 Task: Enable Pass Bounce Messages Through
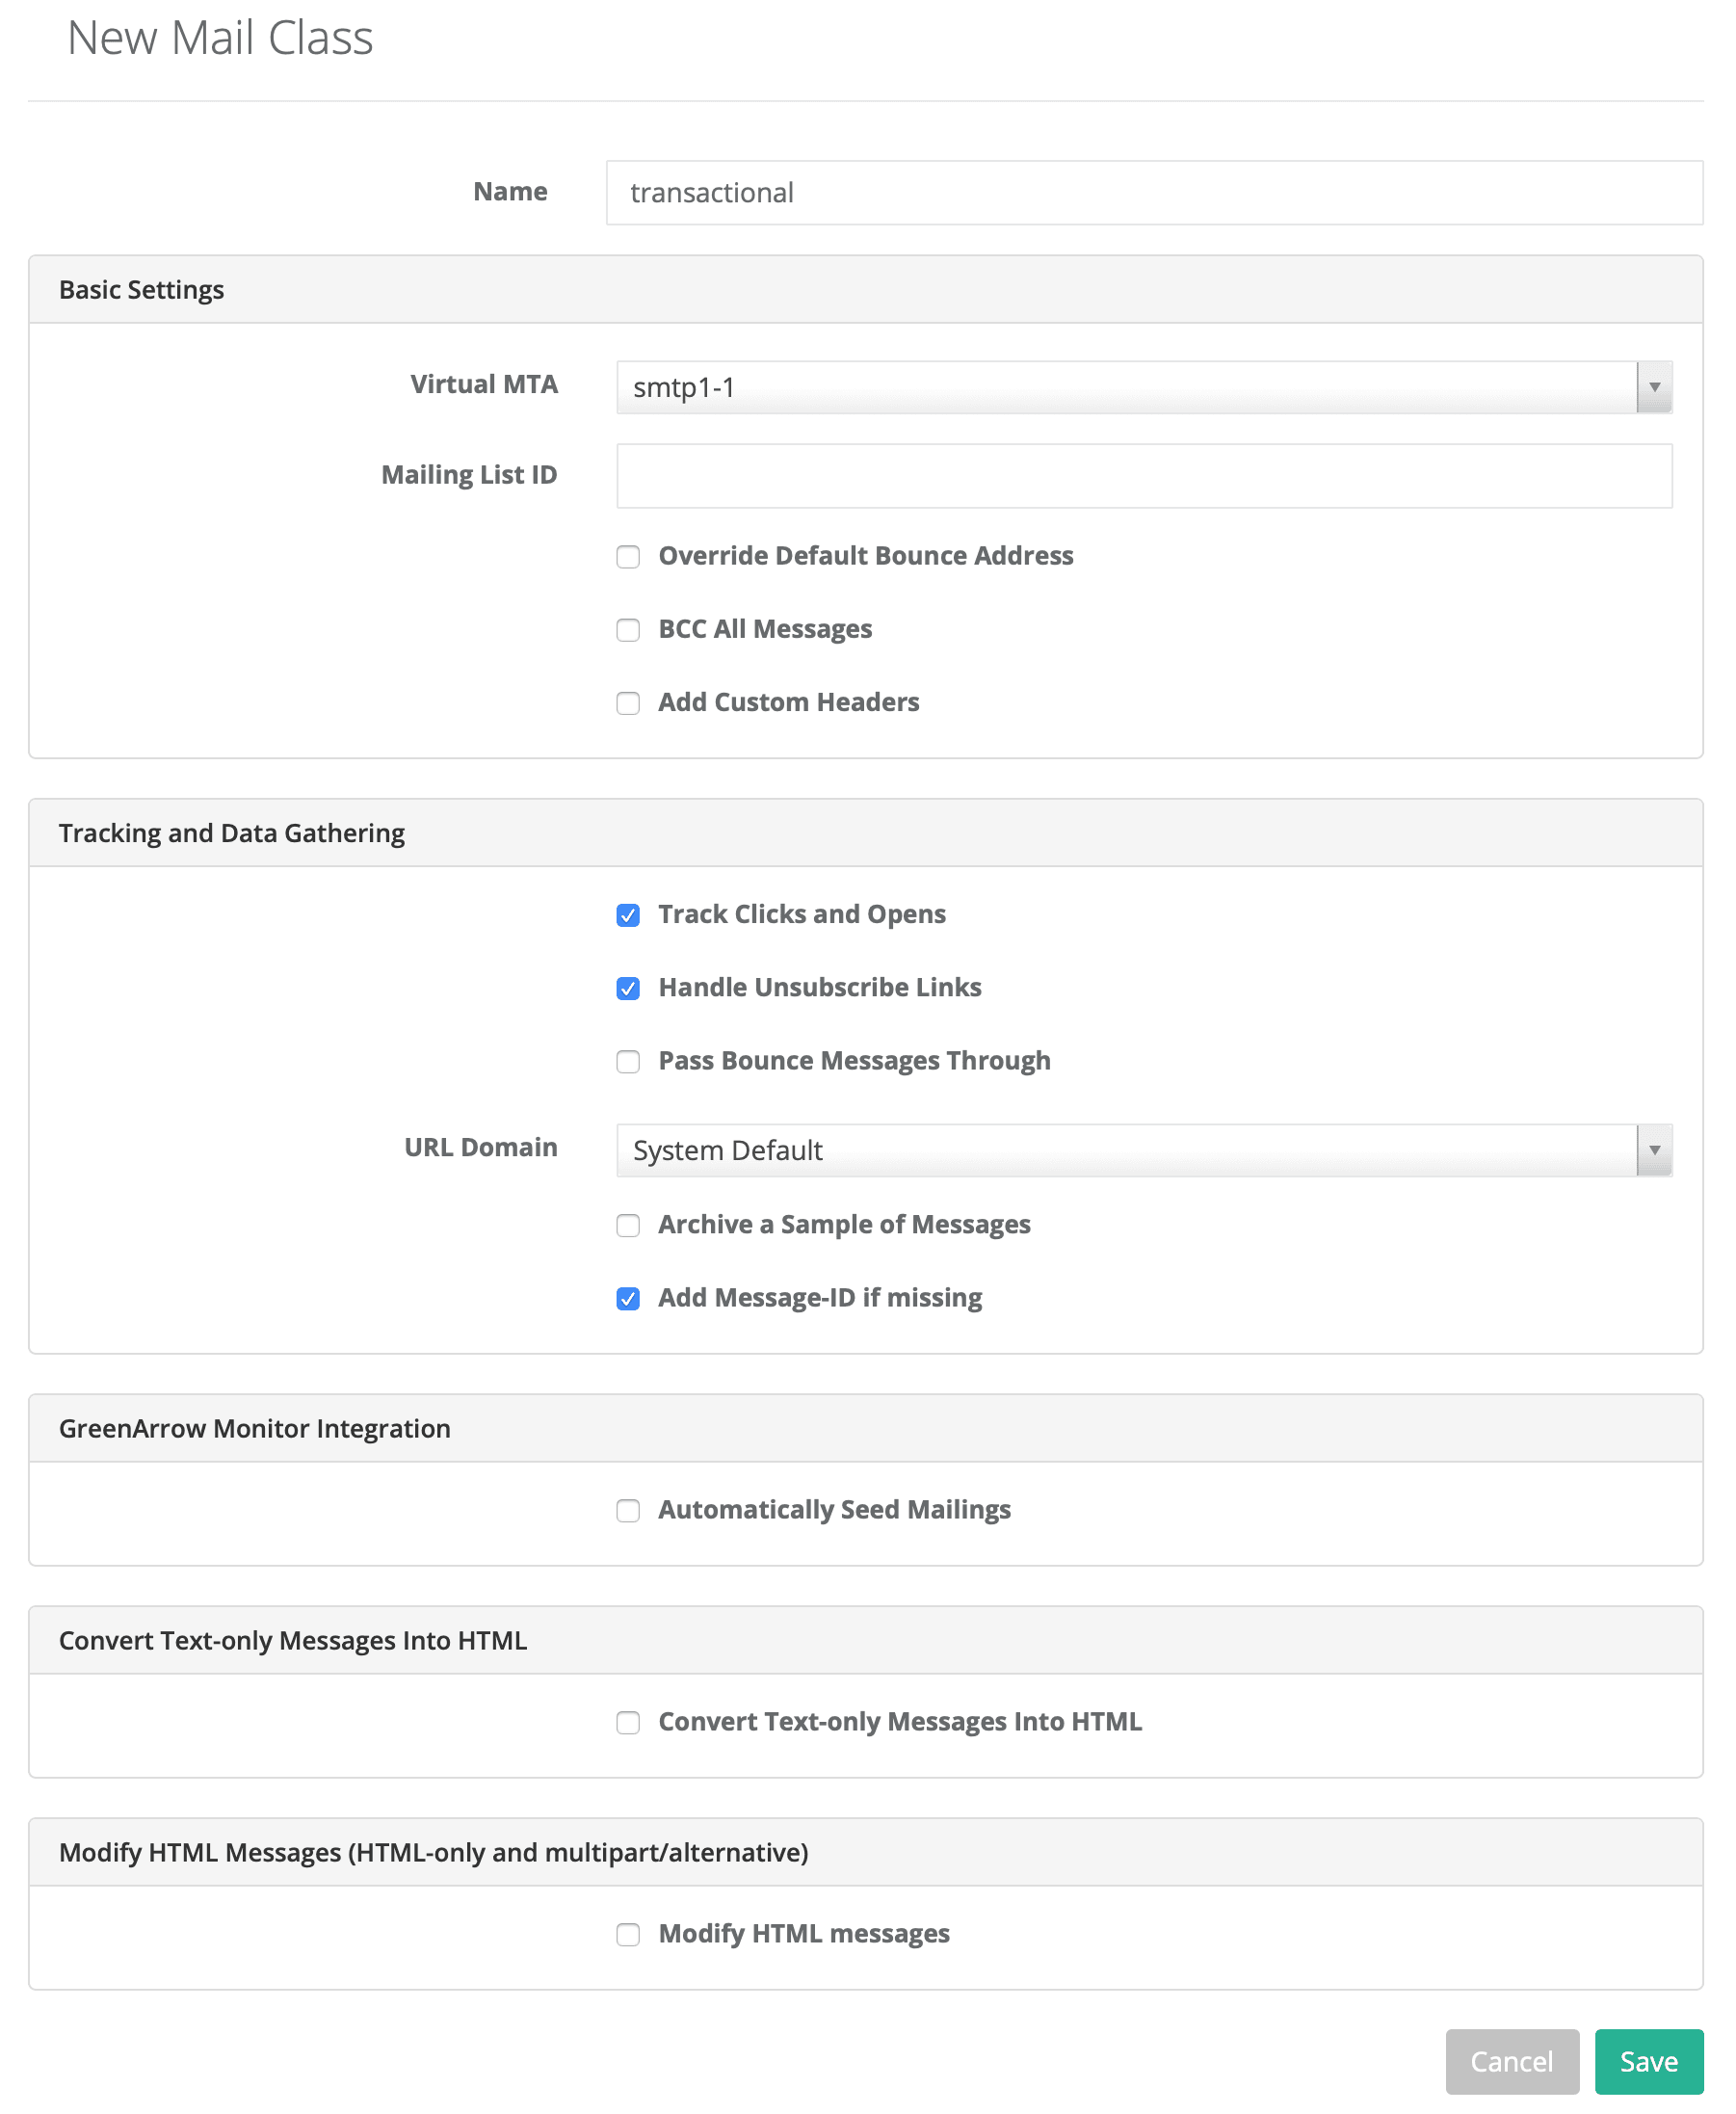[x=628, y=1061]
